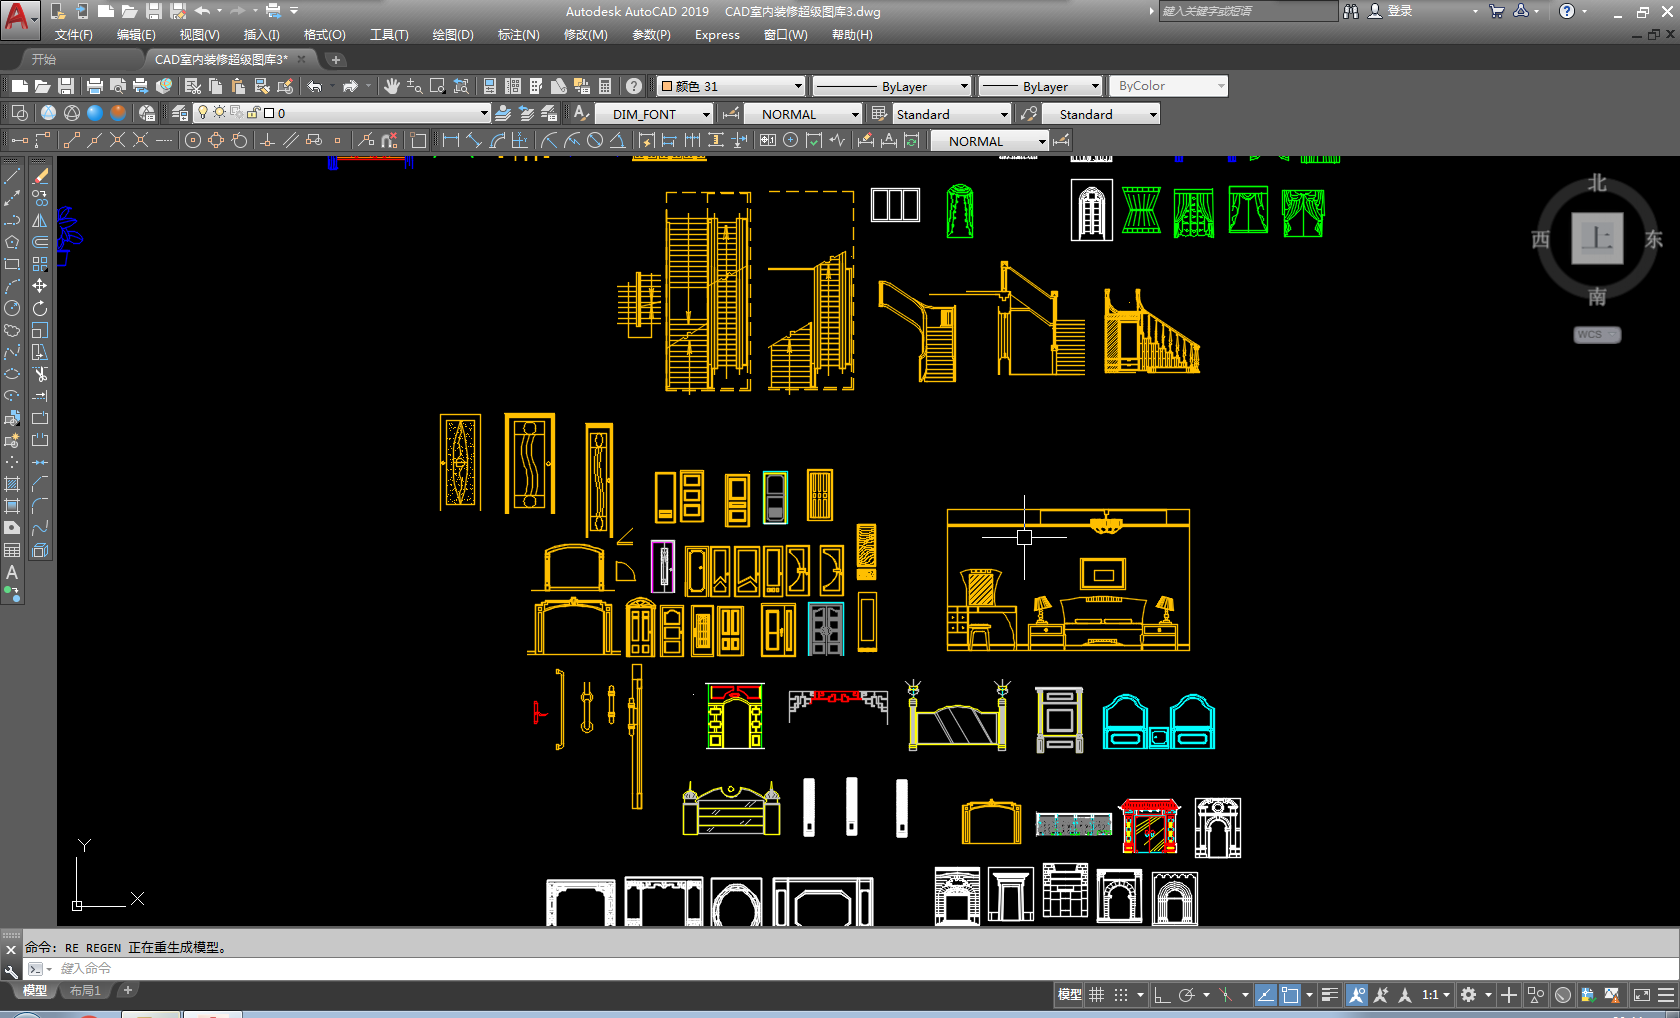Open the 绘图(D) menu
The width and height of the screenshot is (1680, 1018).
coord(452,35)
